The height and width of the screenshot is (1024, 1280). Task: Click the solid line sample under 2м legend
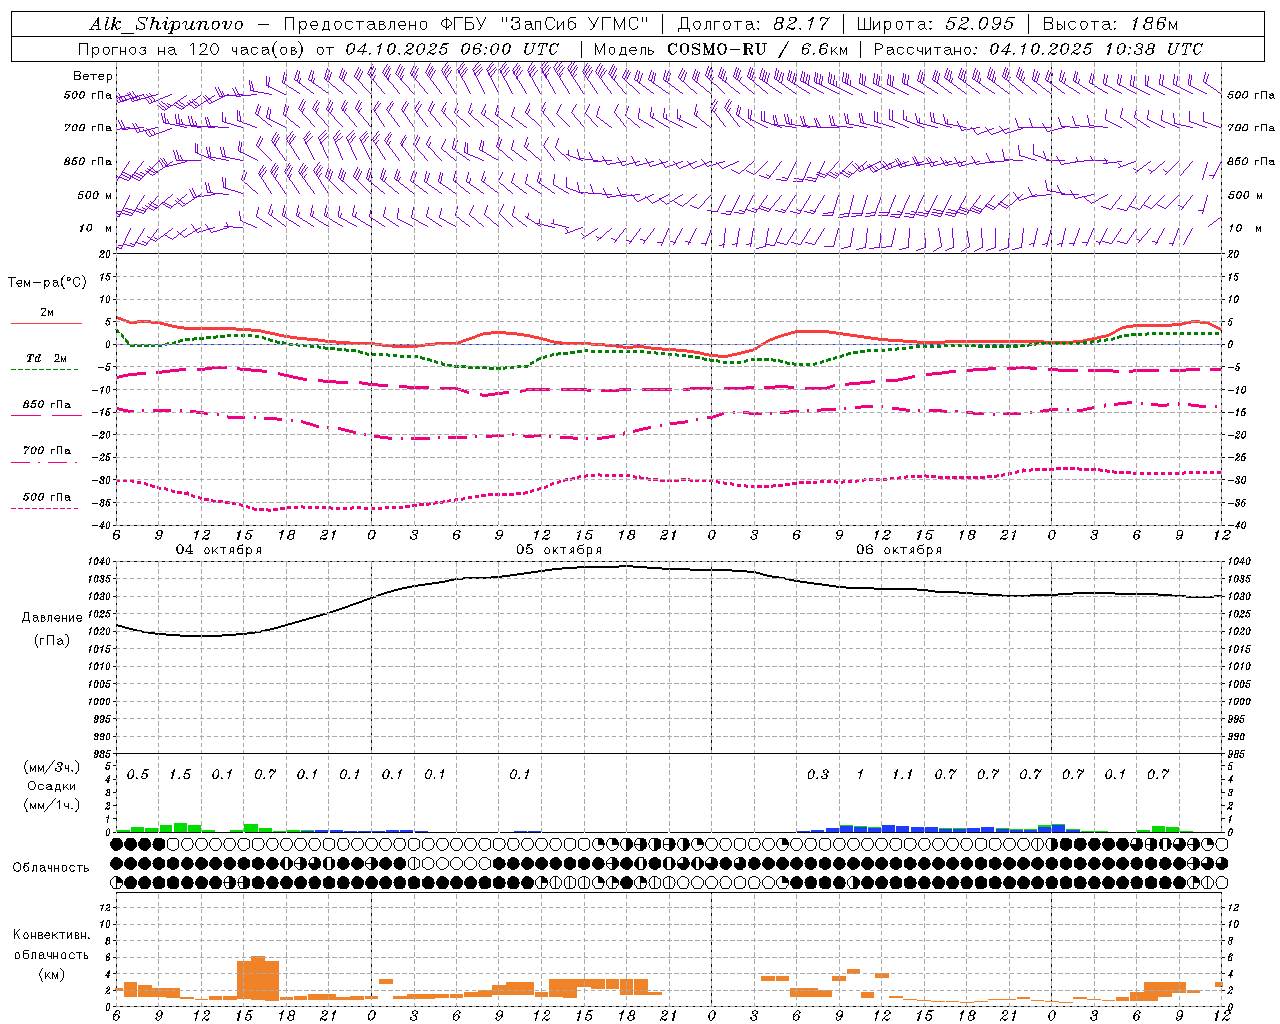click(46, 323)
